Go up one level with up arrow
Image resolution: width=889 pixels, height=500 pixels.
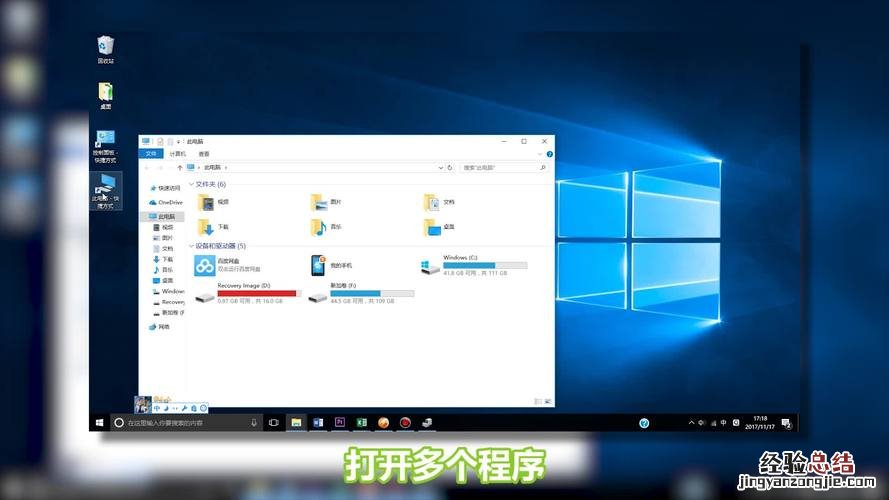180,168
